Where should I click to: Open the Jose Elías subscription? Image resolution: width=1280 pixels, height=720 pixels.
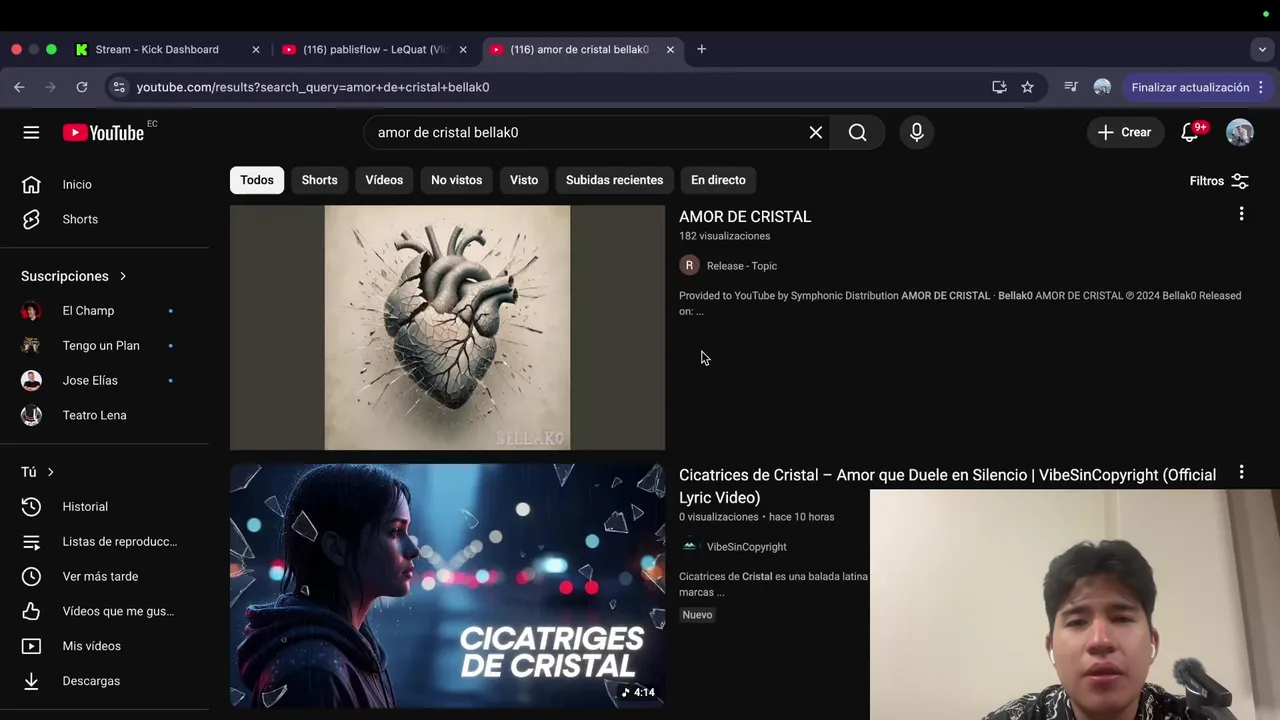[104, 381]
